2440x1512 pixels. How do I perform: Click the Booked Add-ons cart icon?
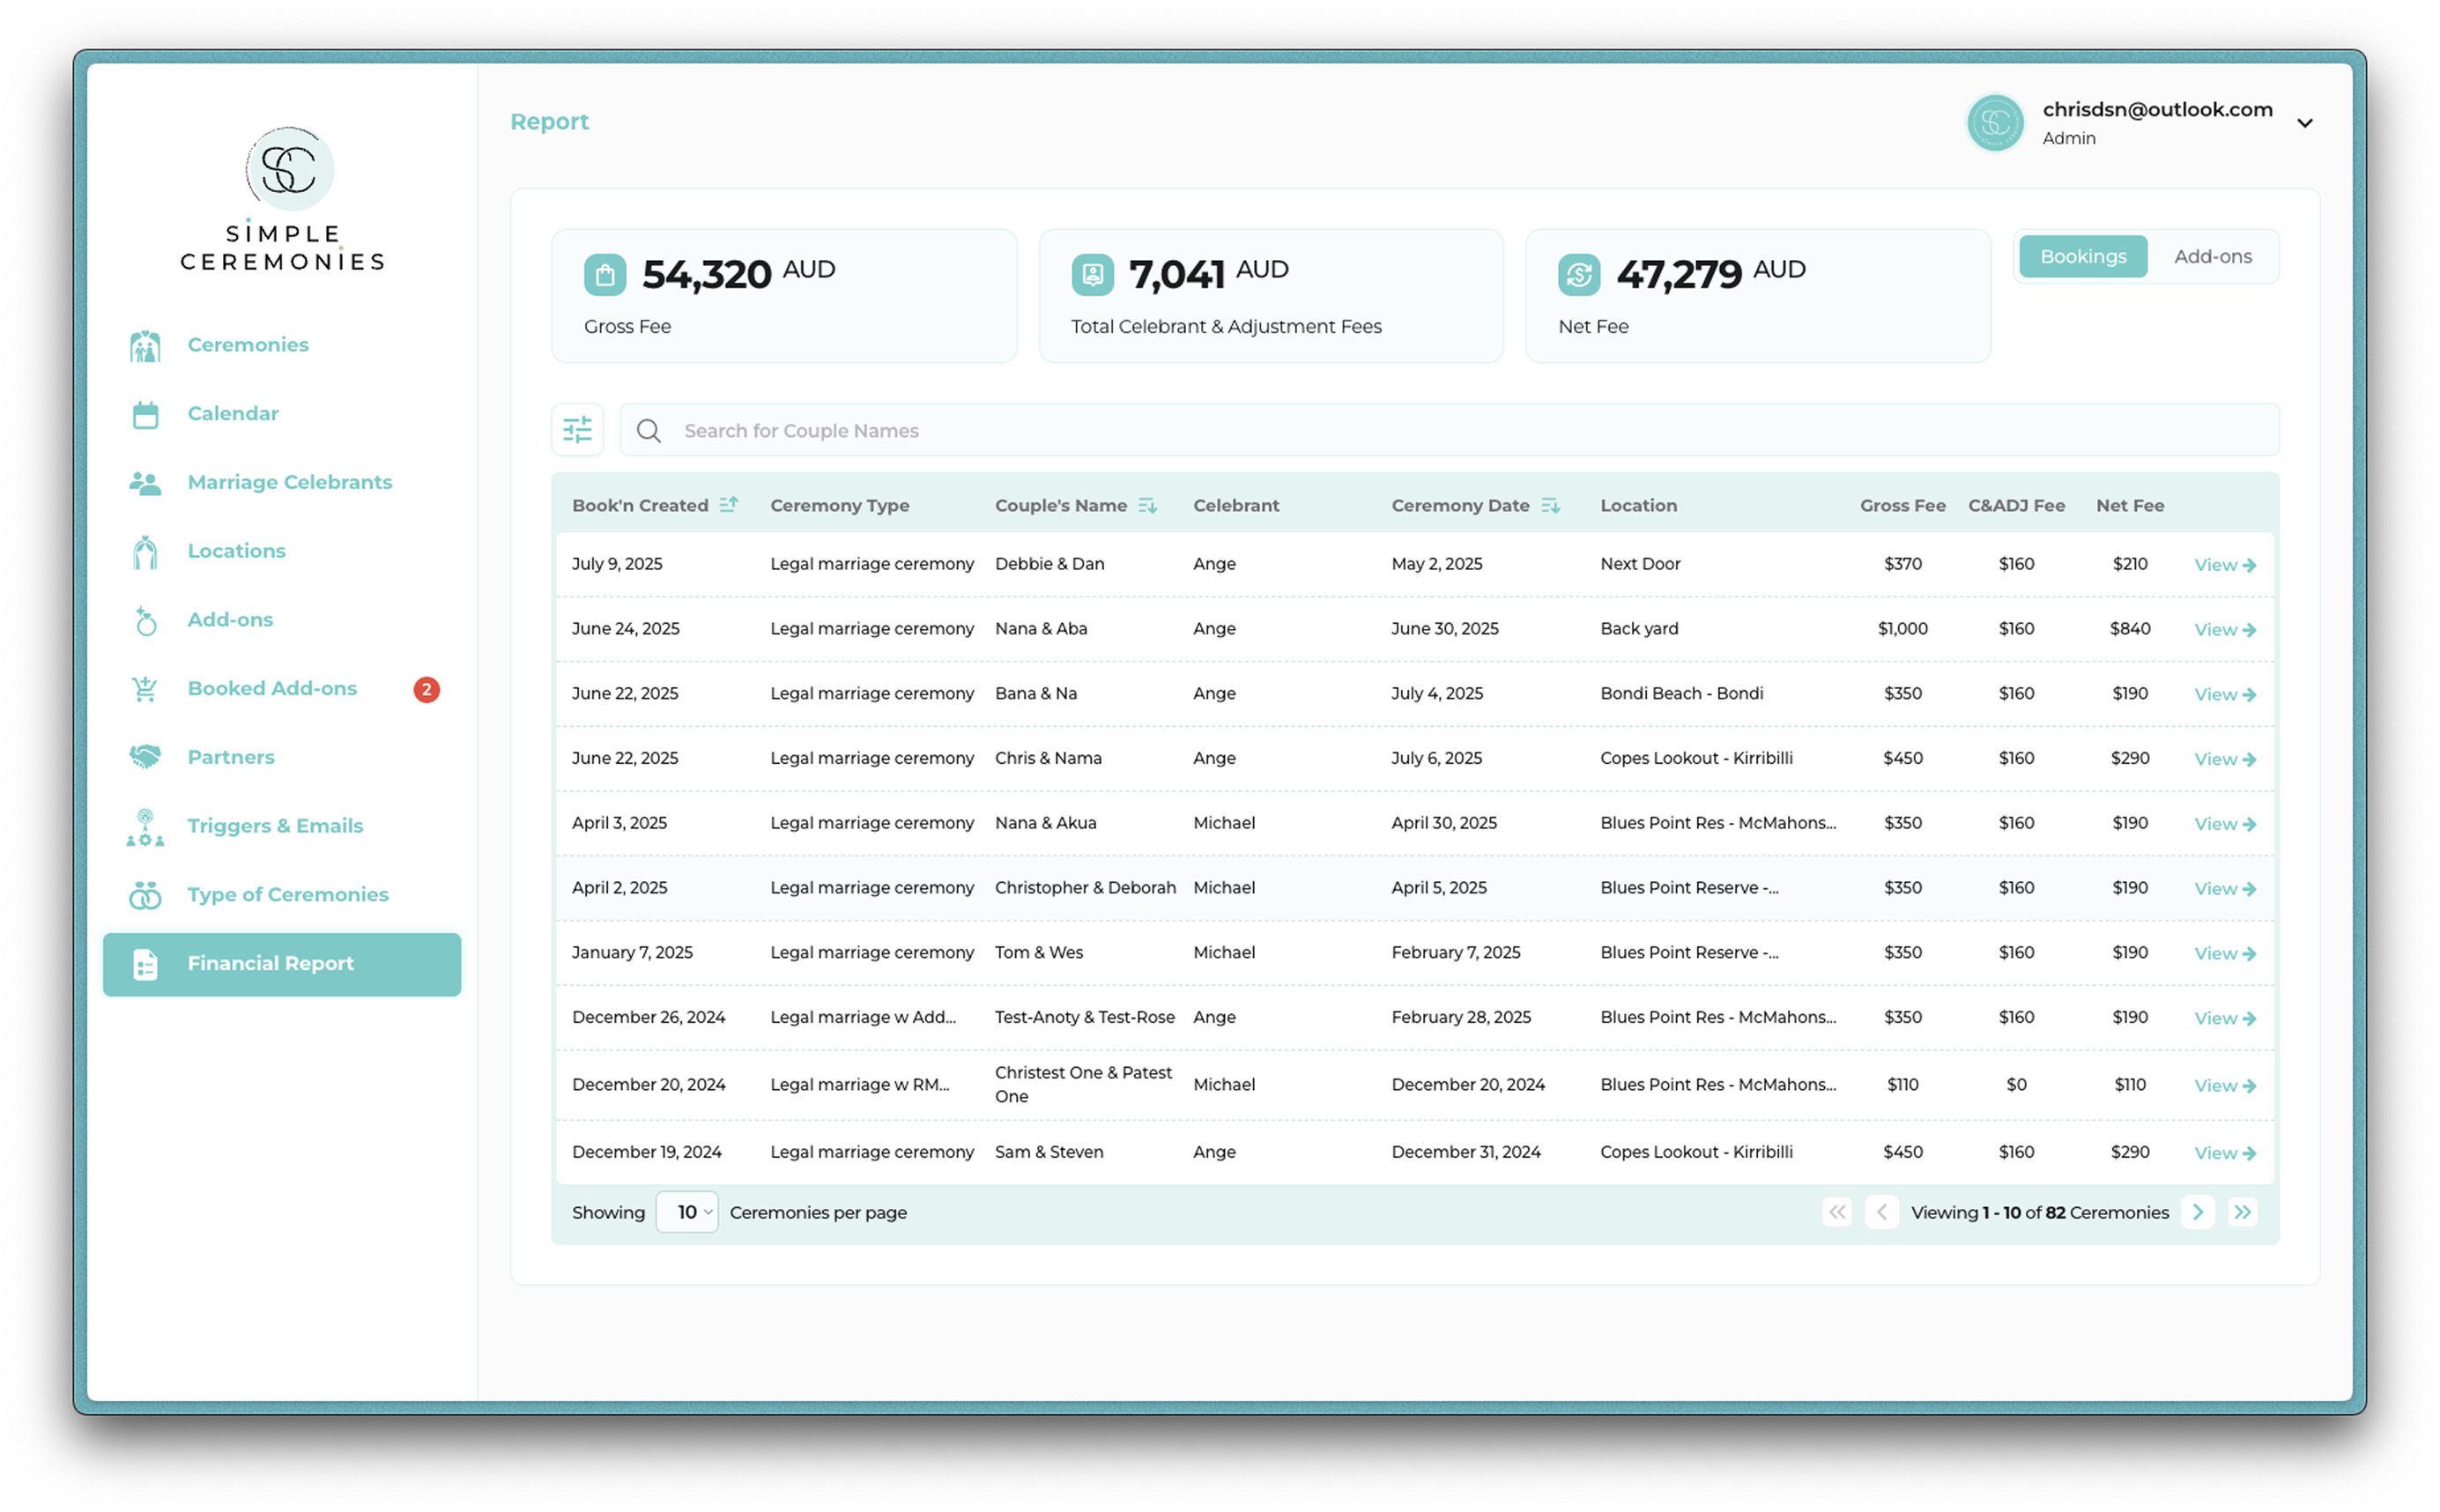[x=145, y=689]
